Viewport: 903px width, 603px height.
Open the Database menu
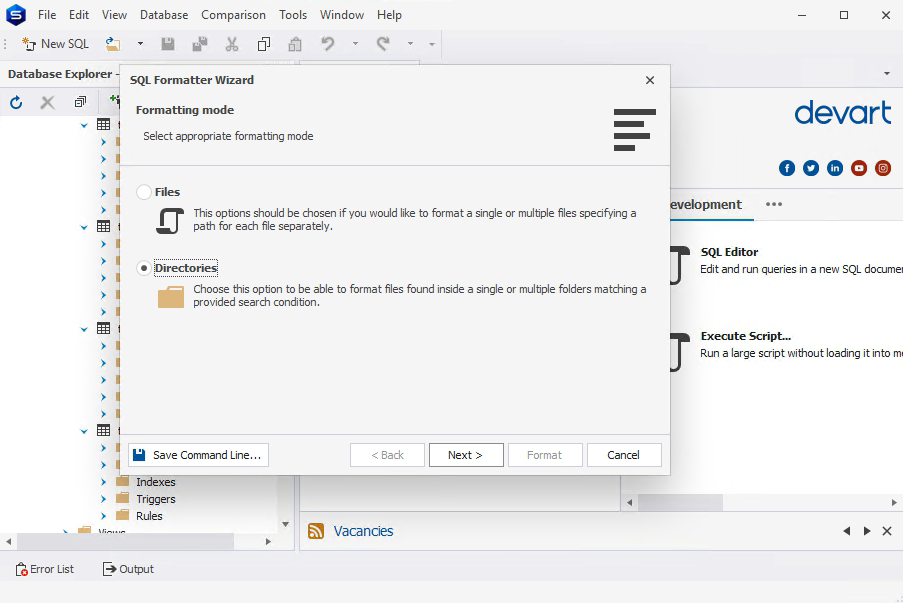coord(164,15)
